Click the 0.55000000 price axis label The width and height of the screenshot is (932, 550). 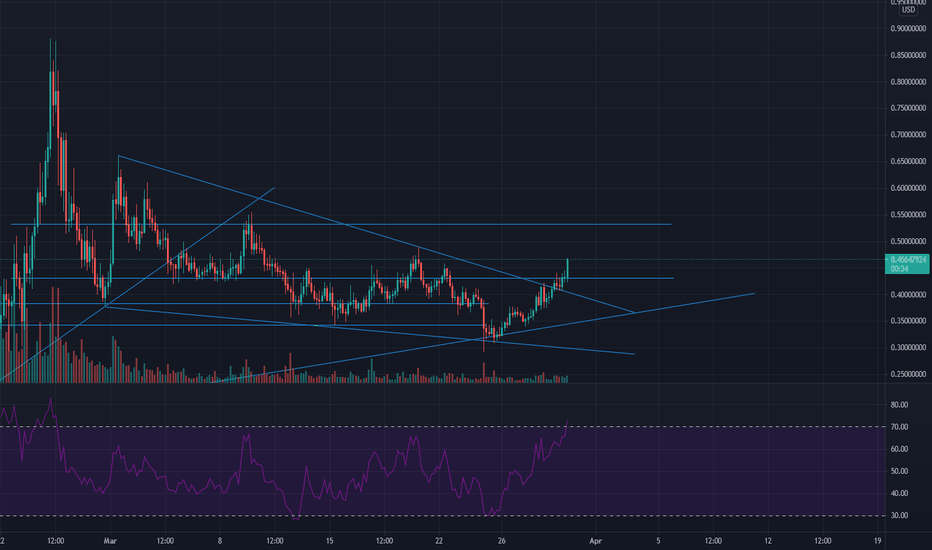(x=908, y=215)
